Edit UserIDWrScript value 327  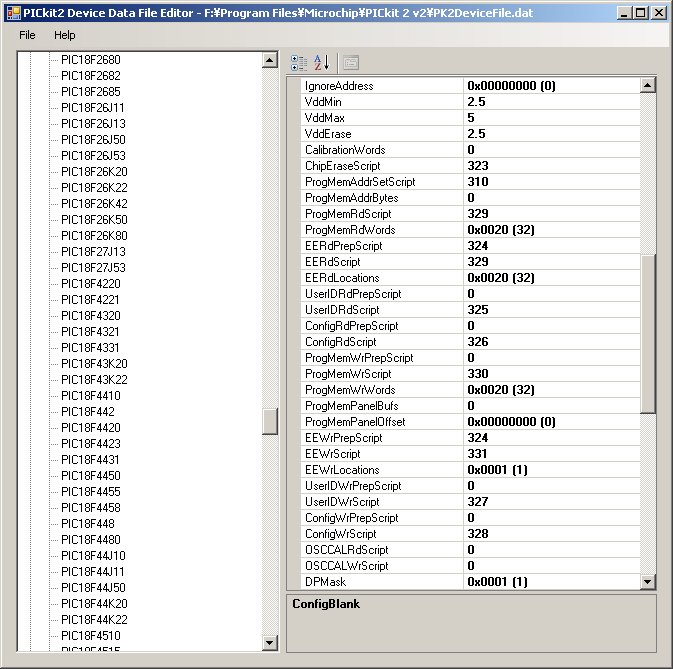(x=552, y=502)
